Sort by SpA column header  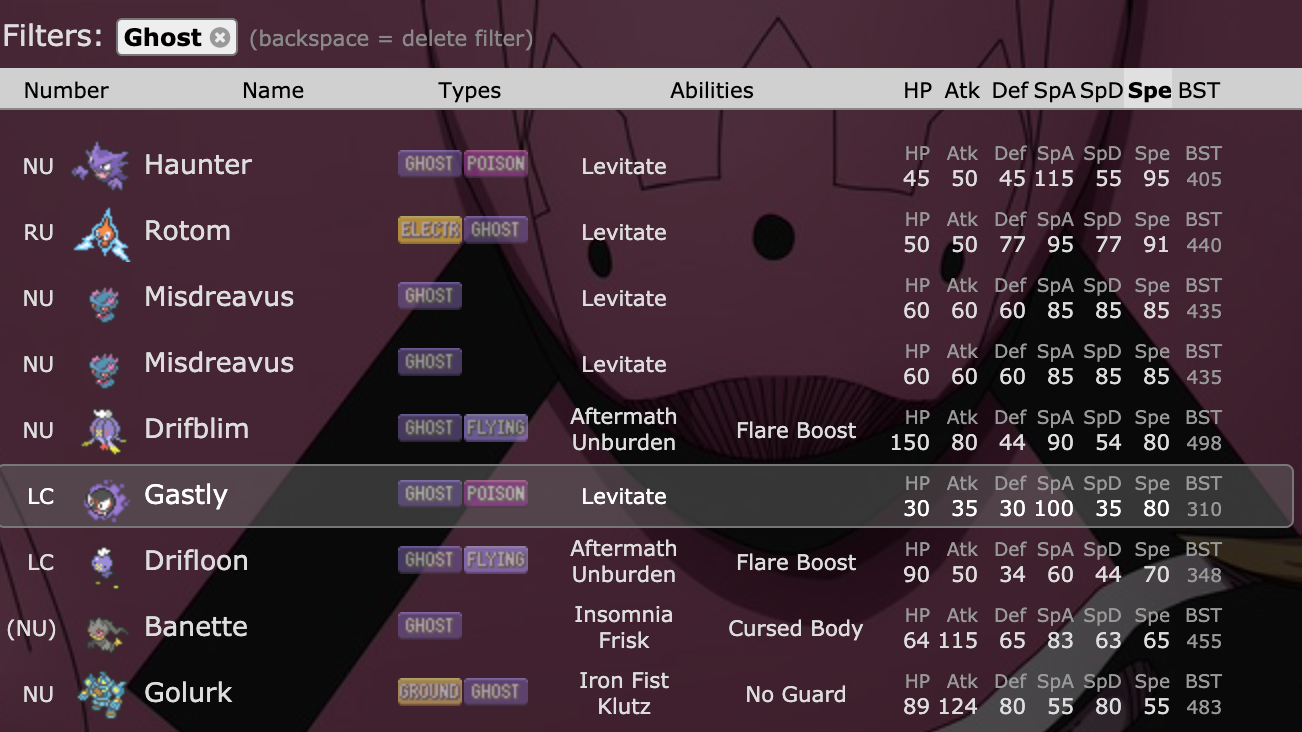pyautogui.click(x=1054, y=90)
